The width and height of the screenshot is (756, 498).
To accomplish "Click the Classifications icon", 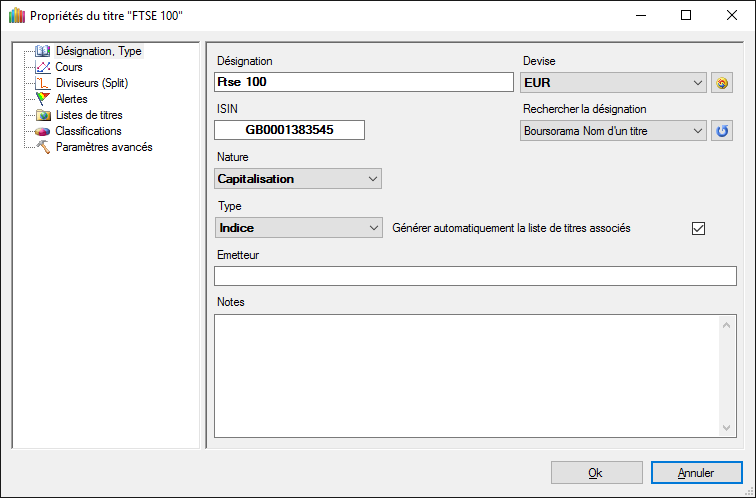I will coord(43,131).
